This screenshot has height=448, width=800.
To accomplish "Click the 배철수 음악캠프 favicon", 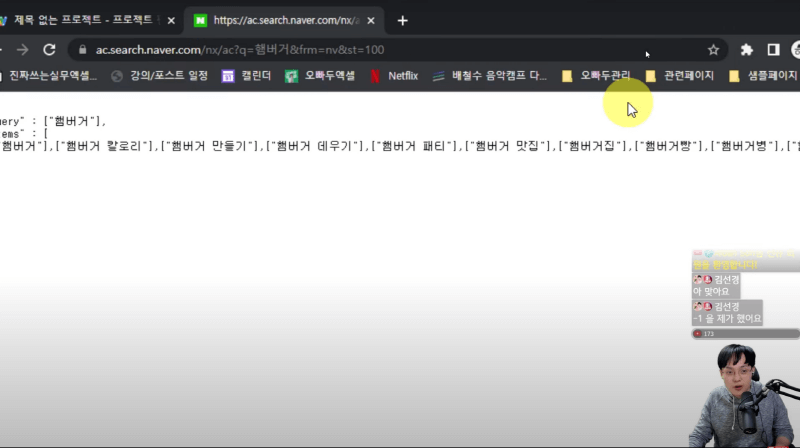I will [x=438, y=76].
